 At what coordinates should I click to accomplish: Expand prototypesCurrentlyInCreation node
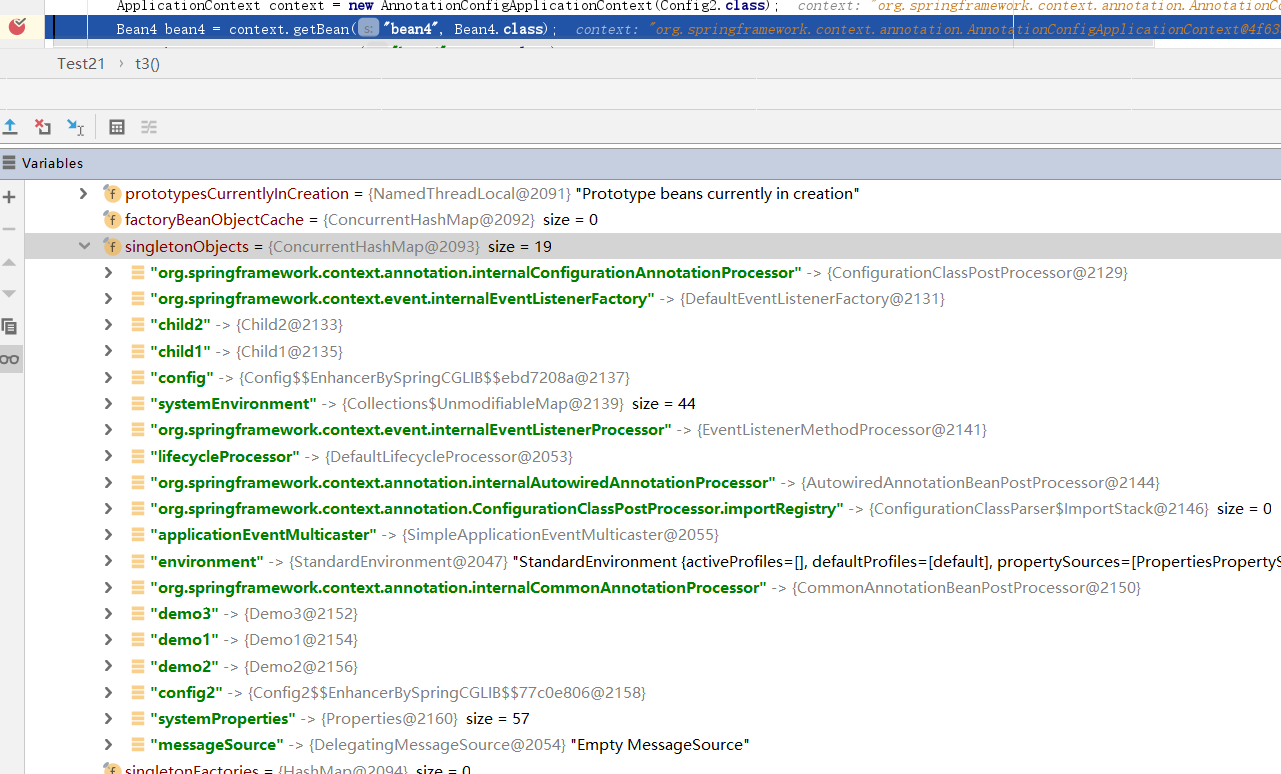(84, 194)
